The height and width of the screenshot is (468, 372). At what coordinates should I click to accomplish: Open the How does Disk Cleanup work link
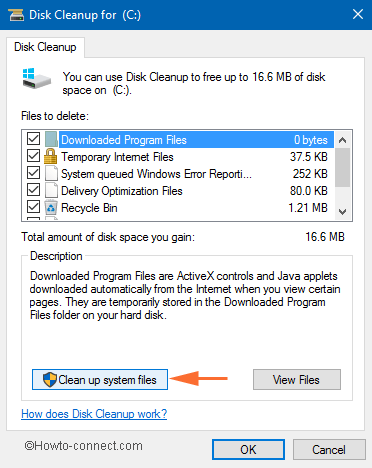94,414
